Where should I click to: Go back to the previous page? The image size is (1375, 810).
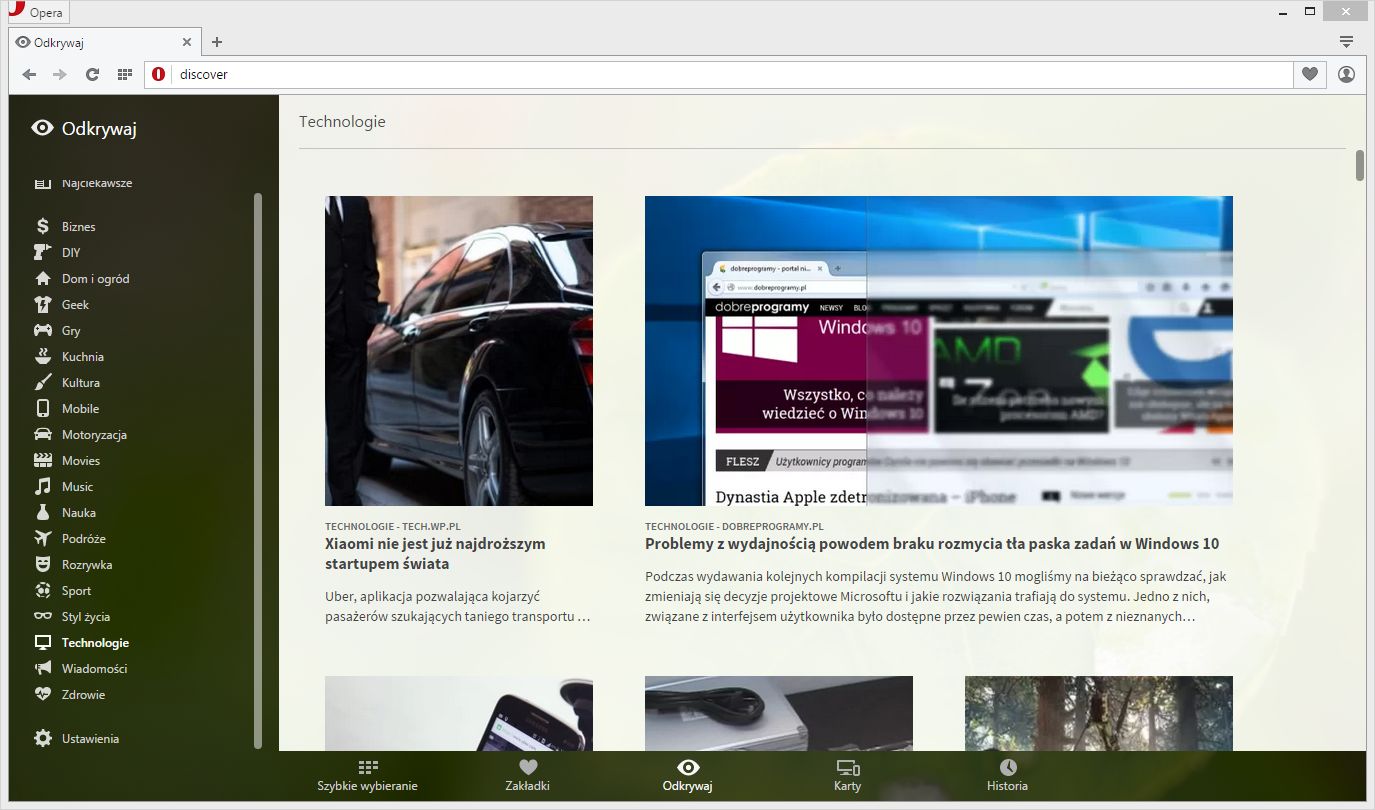point(29,74)
